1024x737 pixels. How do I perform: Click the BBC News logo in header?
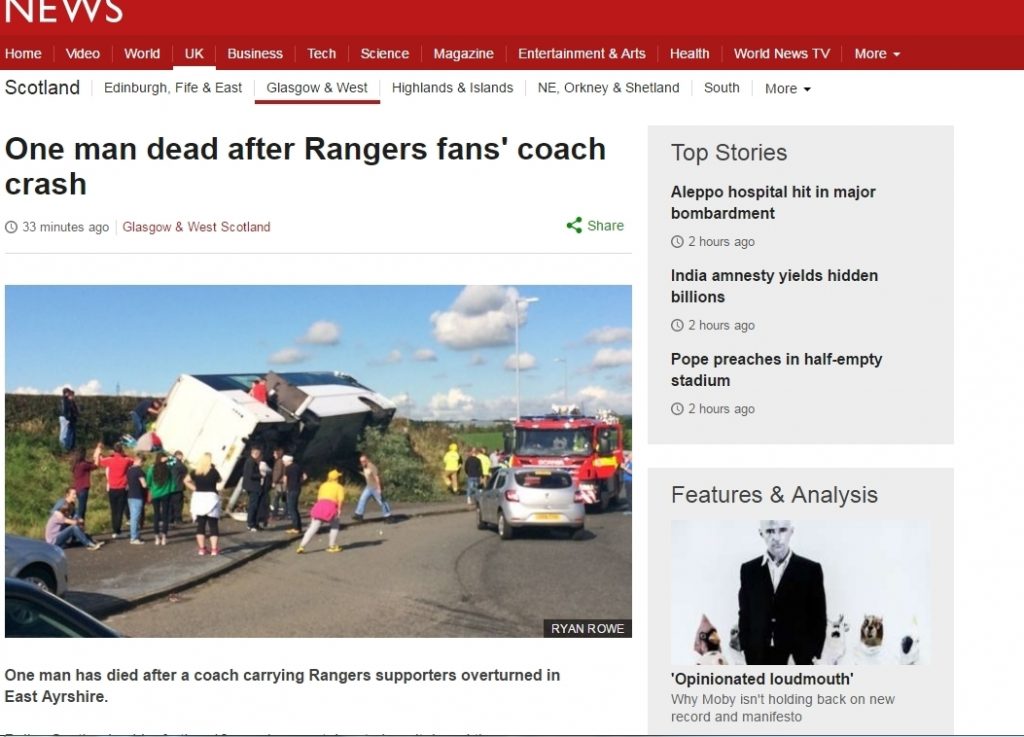[x=63, y=10]
